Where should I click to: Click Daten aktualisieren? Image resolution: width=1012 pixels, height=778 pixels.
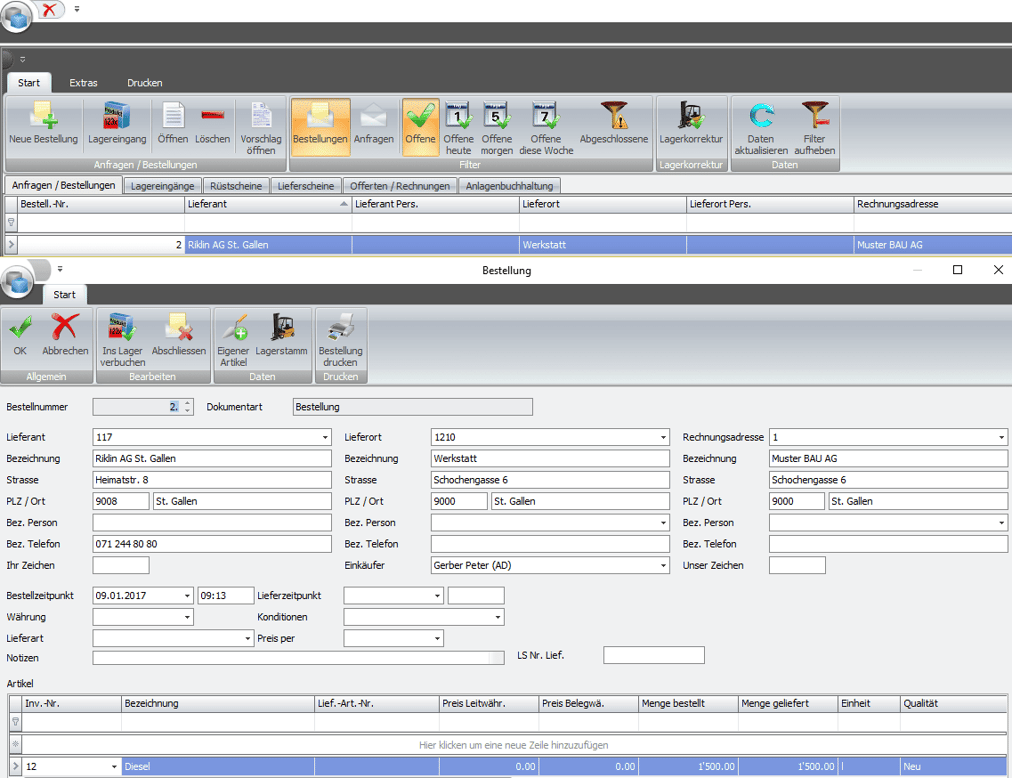tap(761, 127)
